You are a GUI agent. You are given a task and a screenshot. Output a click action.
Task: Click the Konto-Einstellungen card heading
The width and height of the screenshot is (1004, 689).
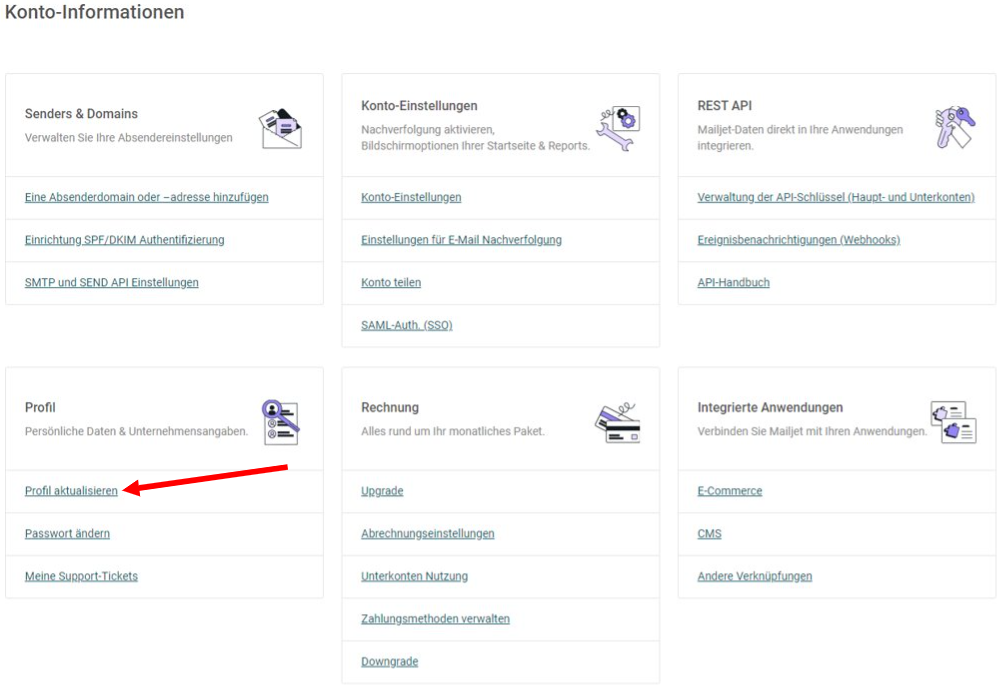pyautogui.click(x=419, y=106)
